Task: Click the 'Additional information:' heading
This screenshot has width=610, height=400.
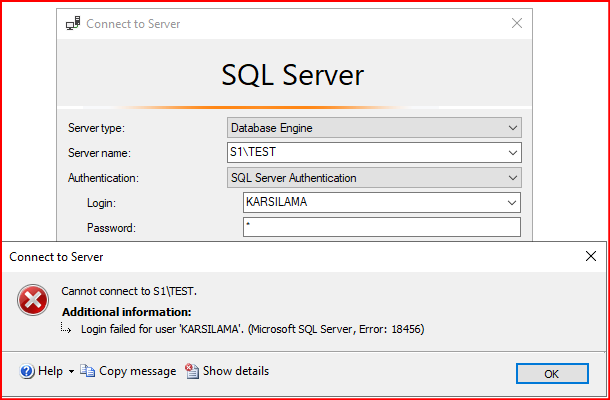Action: (127, 312)
